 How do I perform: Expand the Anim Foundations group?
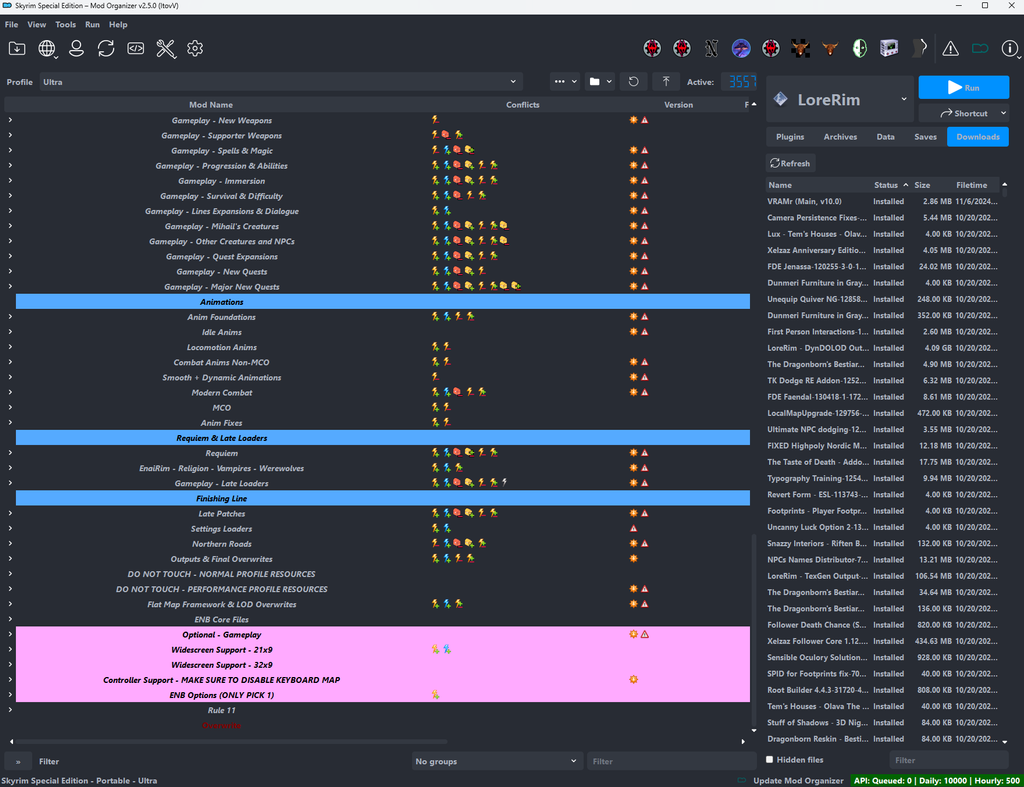tap(10, 317)
